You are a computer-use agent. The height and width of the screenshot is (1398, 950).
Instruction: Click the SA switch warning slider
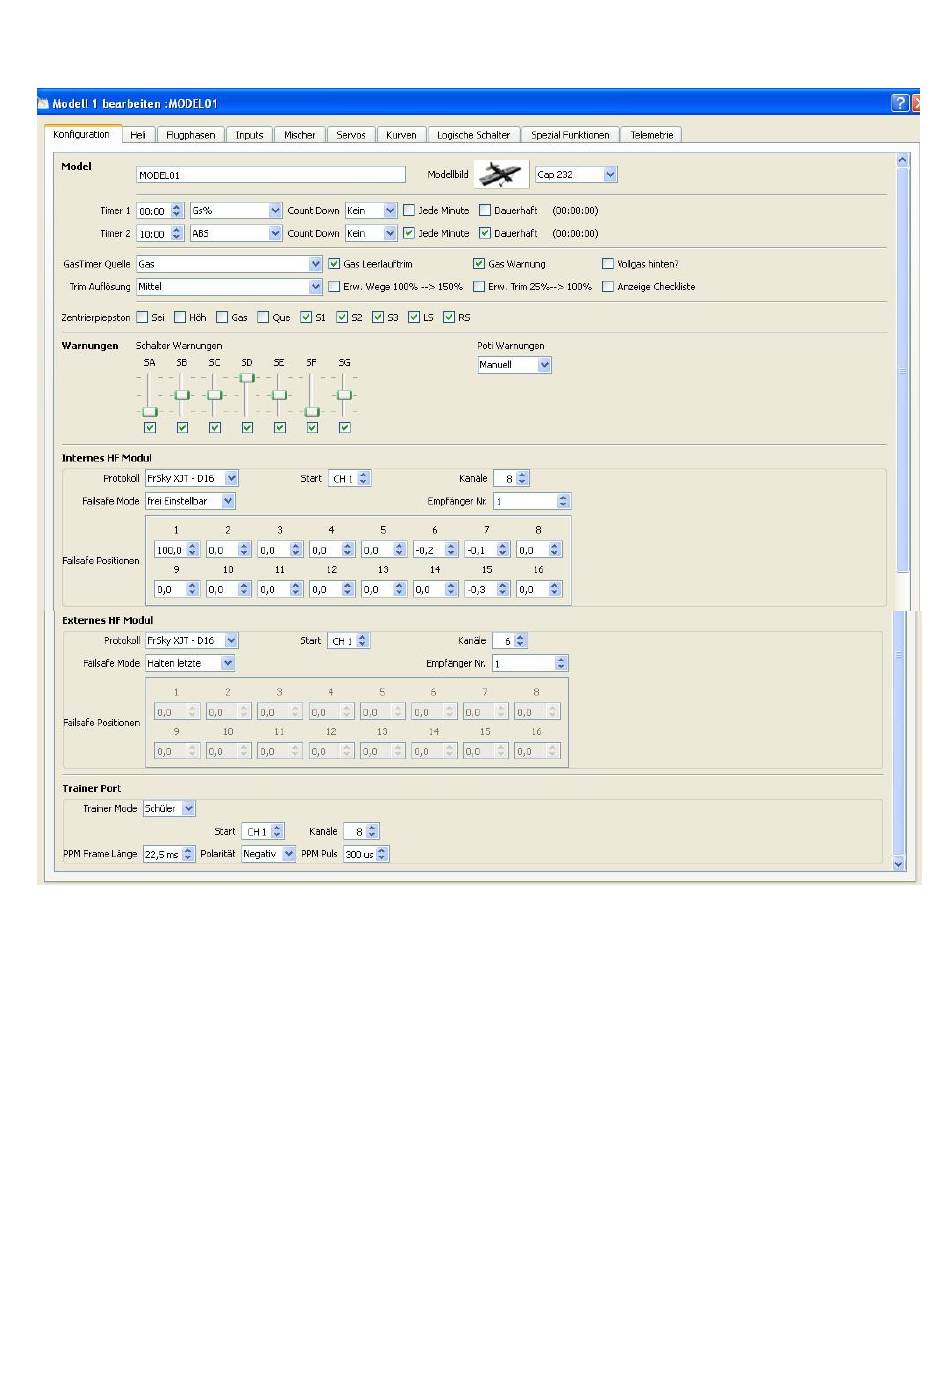click(150, 394)
